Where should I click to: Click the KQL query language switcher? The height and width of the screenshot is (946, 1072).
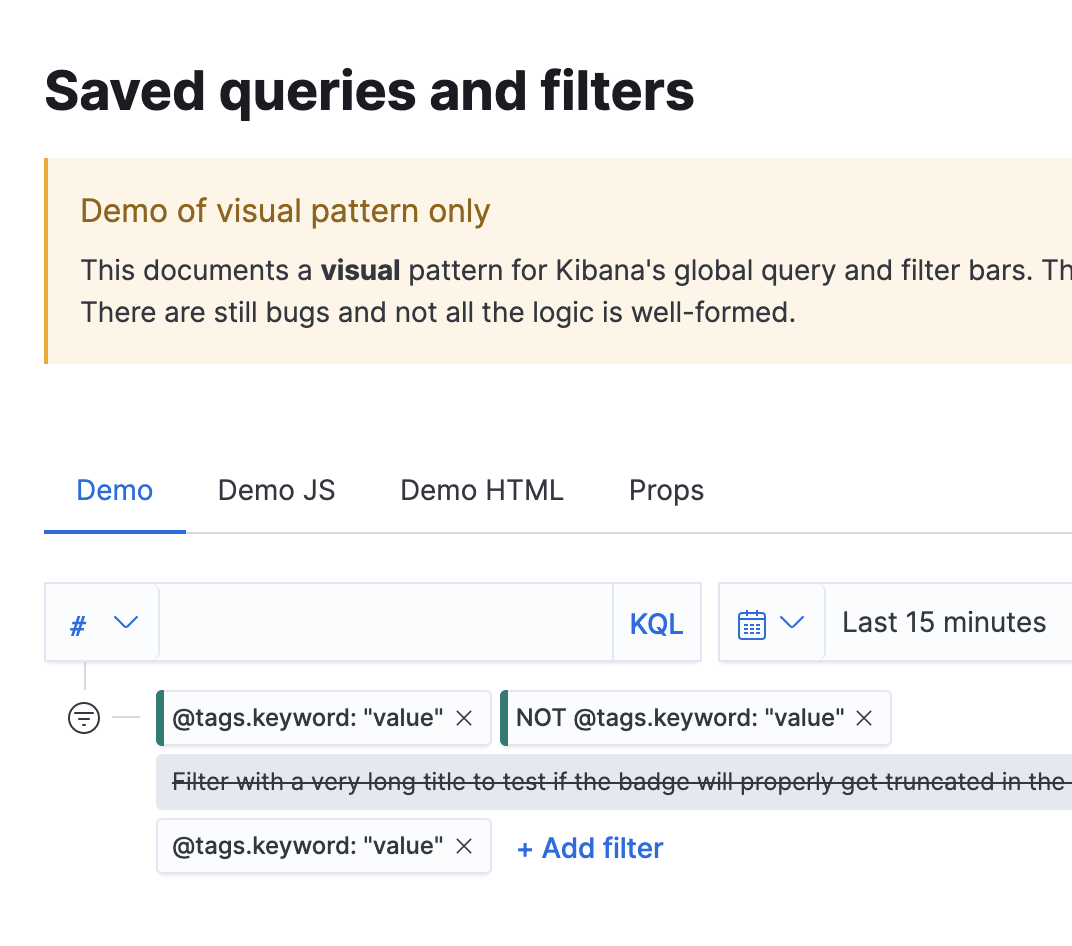click(x=656, y=622)
